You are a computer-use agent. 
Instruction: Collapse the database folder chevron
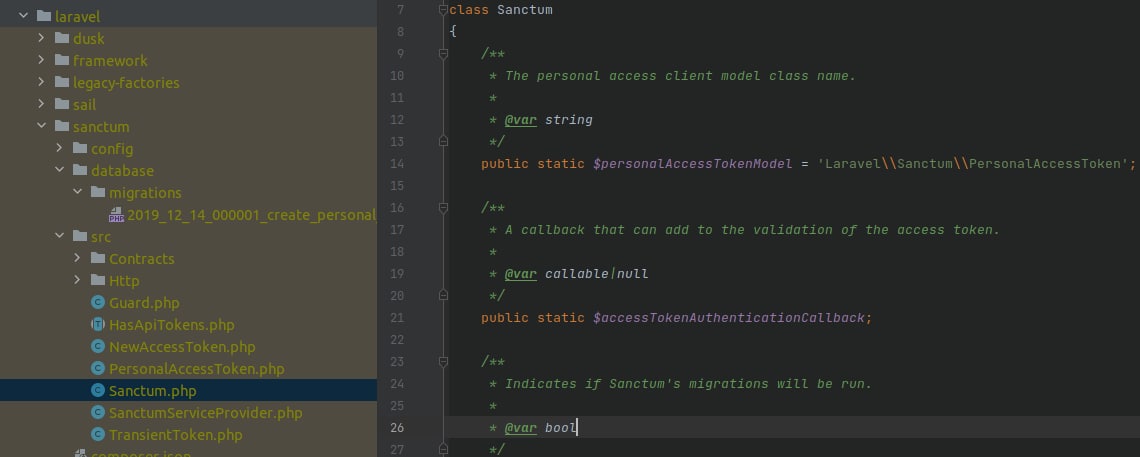[x=60, y=170]
